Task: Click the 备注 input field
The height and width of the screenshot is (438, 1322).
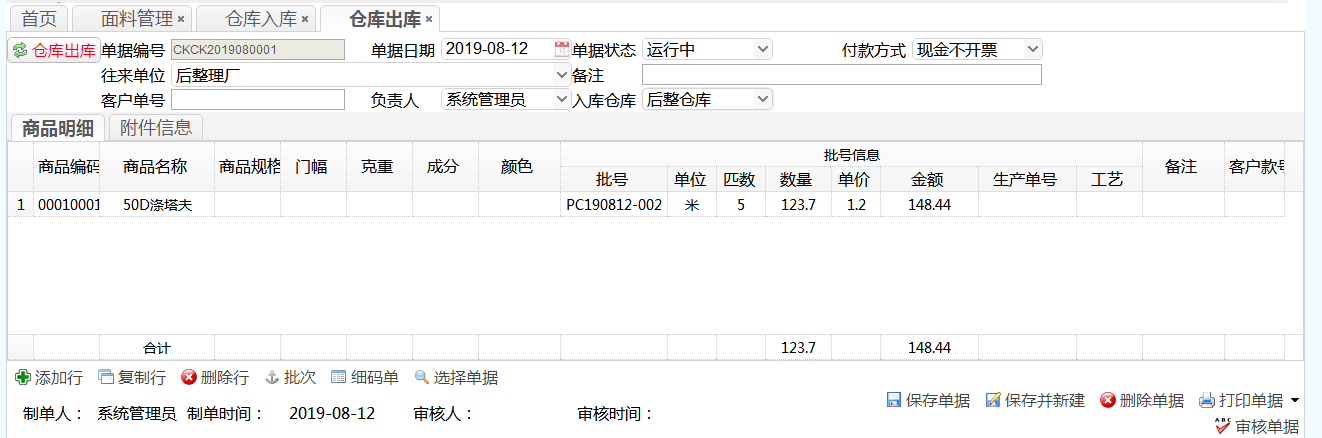Action: [842, 74]
